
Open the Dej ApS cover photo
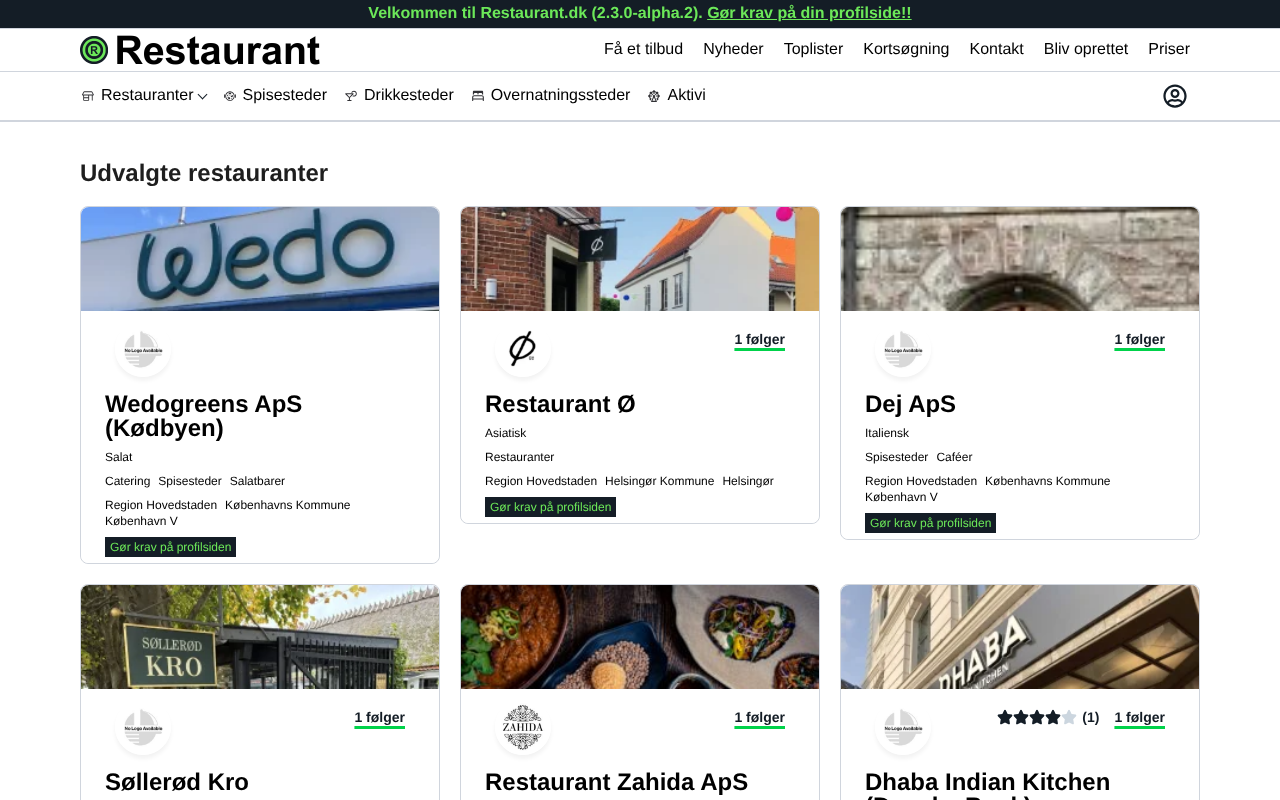tap(1020, 259)
